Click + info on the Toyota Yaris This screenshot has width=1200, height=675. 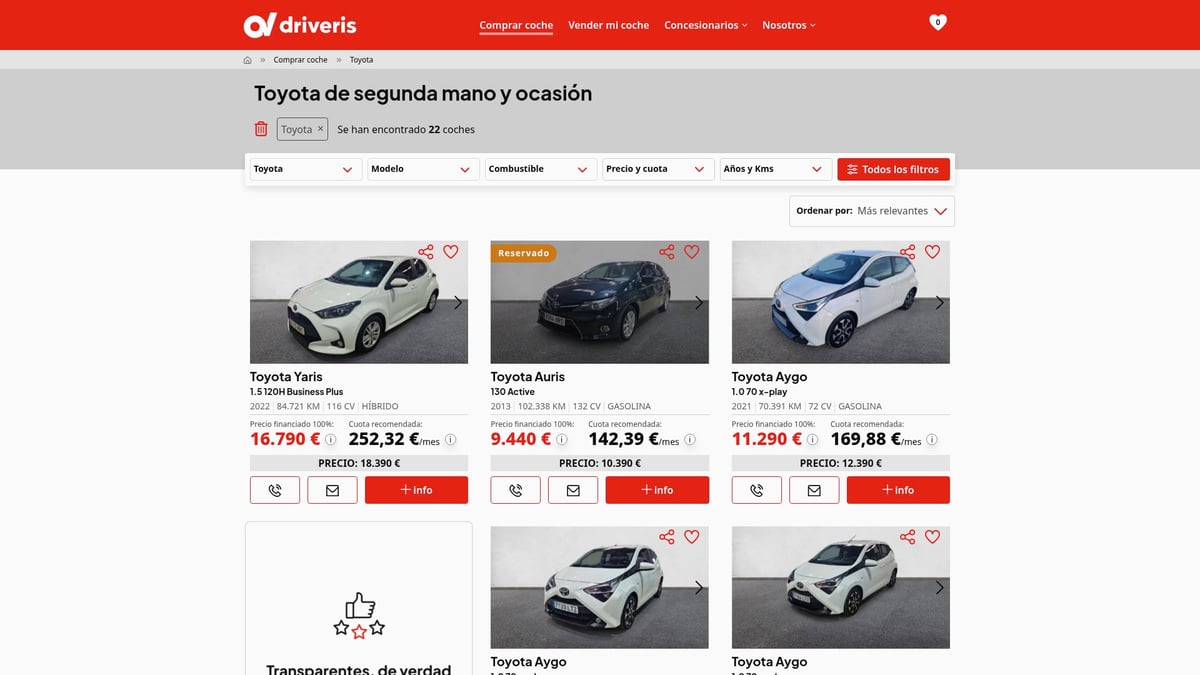click(x=416, y=490)
